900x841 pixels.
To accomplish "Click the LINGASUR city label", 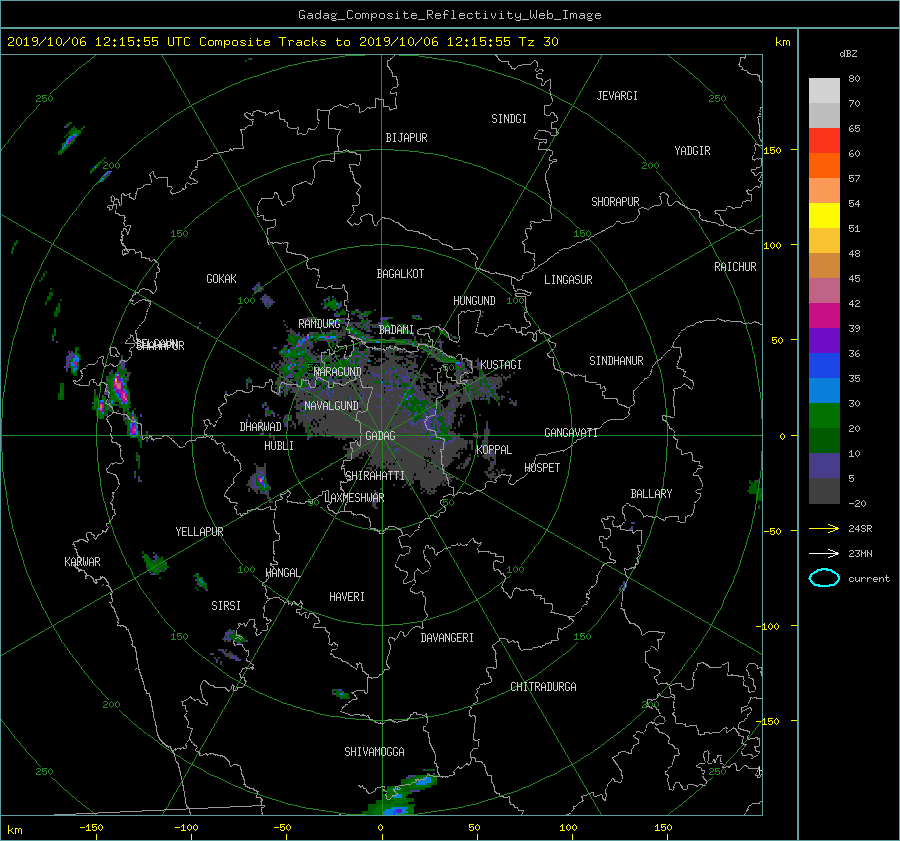I will tap(568, 280).
